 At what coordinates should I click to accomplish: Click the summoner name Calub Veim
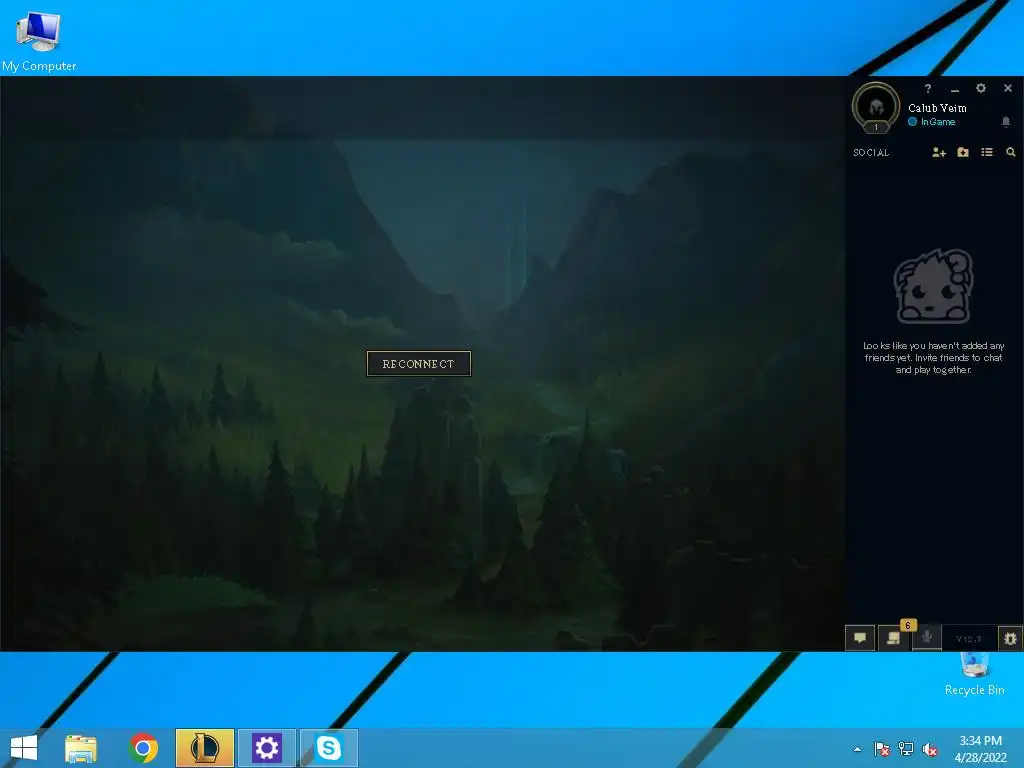coord(937,108)
